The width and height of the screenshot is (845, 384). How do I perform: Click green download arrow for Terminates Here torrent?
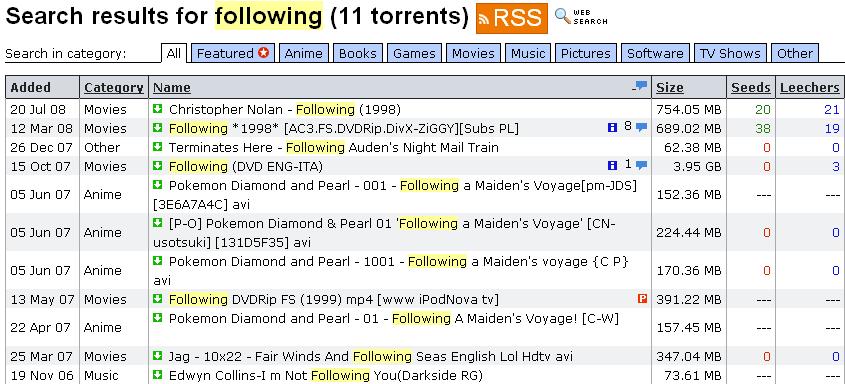(157, 147)
